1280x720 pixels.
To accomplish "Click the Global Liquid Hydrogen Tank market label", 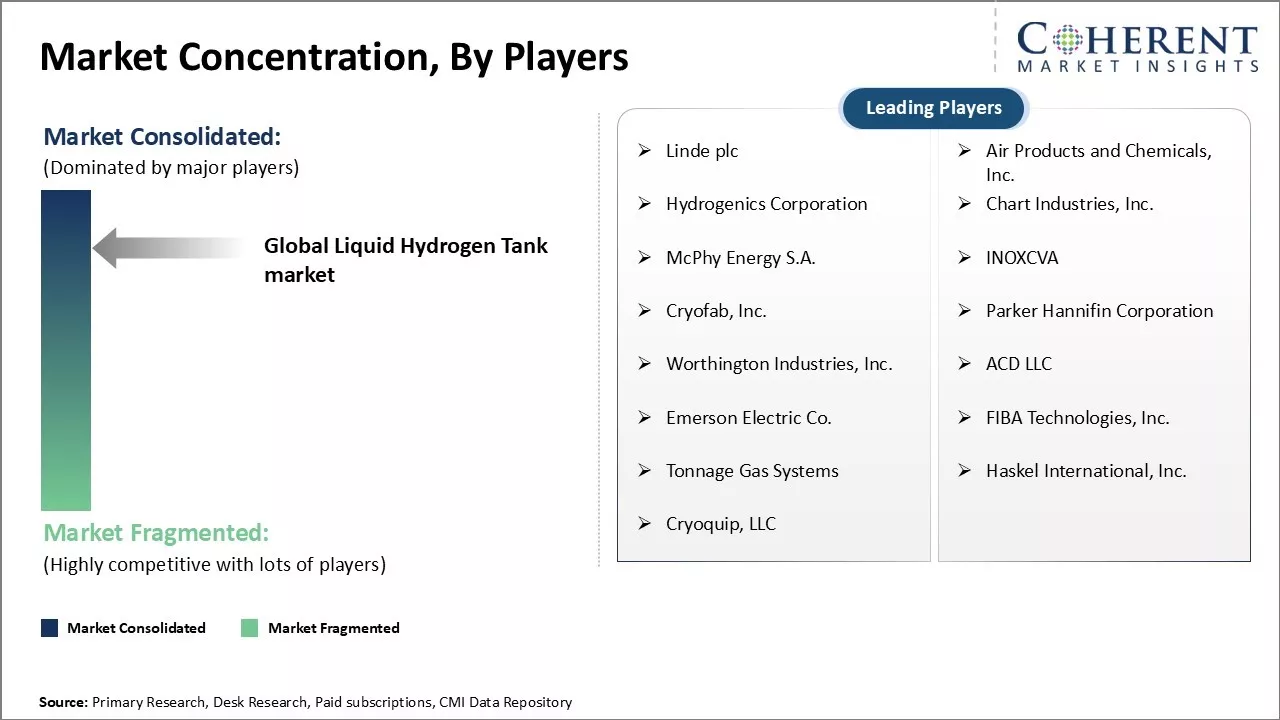I will (x=405, y=260).
